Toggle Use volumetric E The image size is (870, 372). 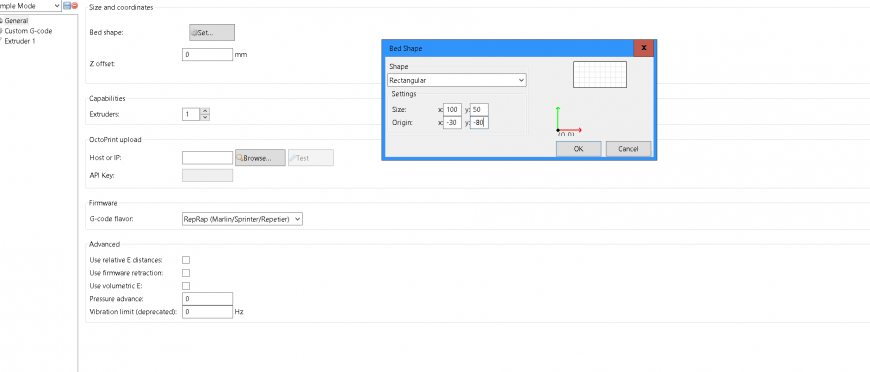[x=186, y=286]
